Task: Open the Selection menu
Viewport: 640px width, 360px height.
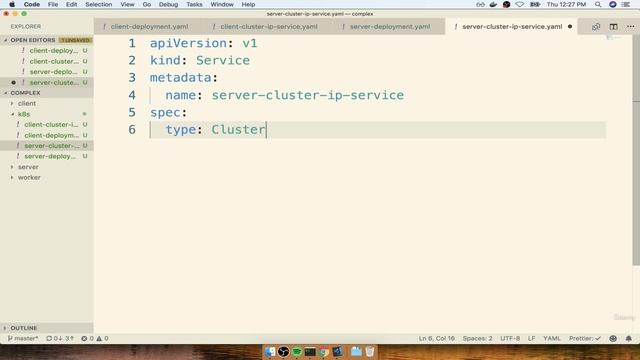Action: tap(98, 4)
